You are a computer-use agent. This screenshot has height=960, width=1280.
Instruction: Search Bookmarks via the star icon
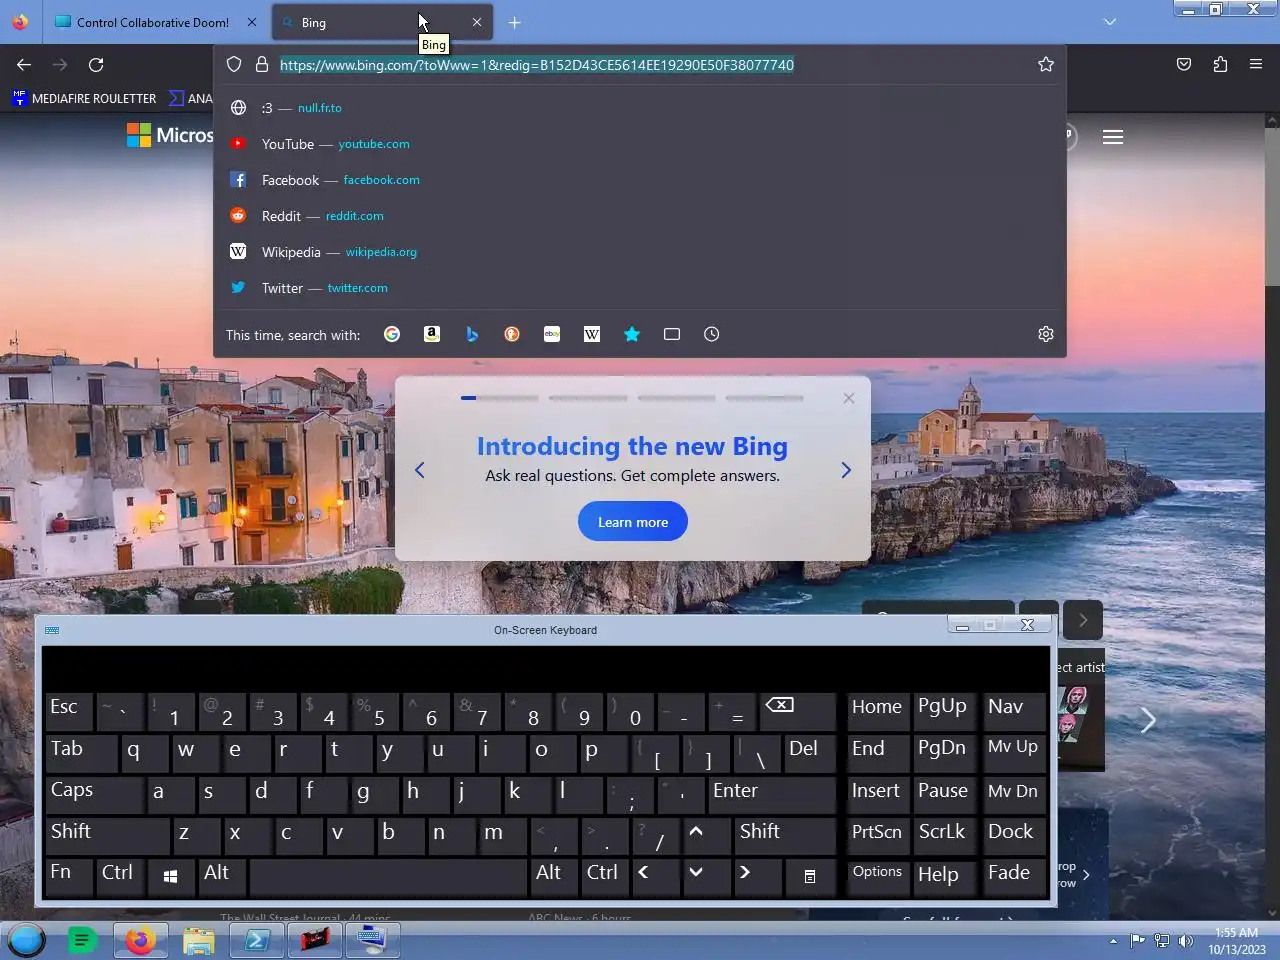click(x=632, y=334)
